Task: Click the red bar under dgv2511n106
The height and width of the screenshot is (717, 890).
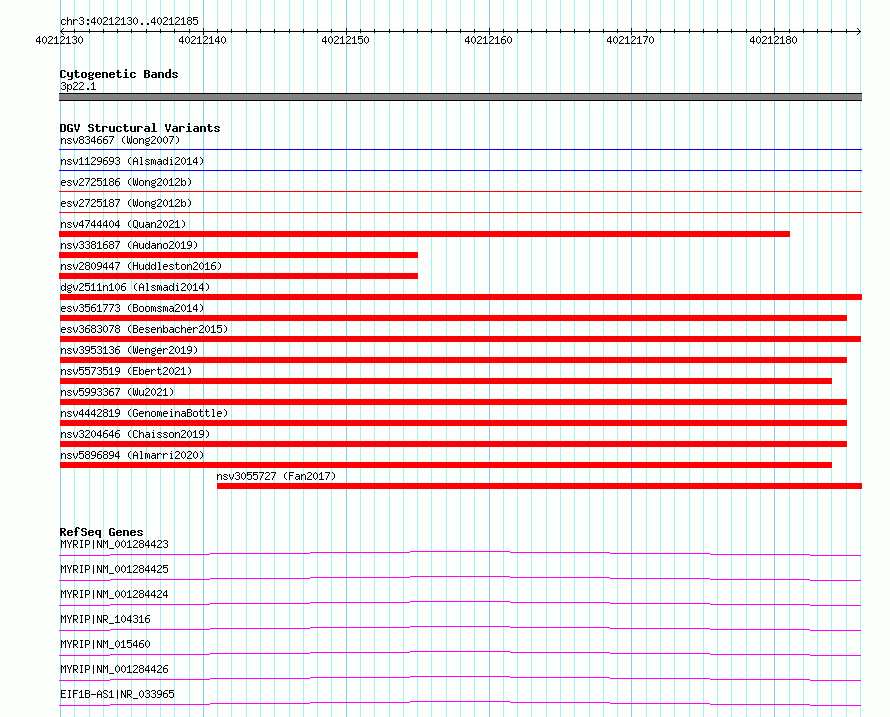Action: [460, 297]
